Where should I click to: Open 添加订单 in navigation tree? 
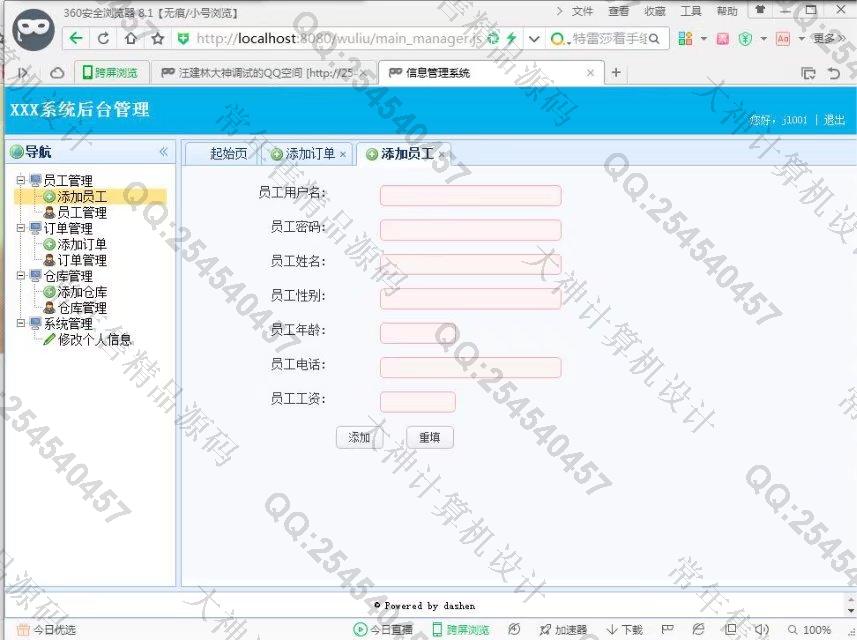point(82,244)
